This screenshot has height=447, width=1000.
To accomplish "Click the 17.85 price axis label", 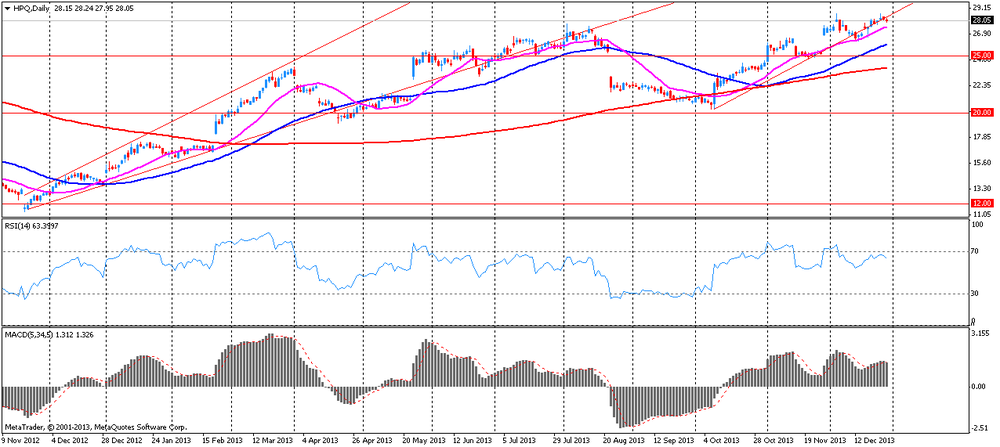I will (x=980, y=137).
